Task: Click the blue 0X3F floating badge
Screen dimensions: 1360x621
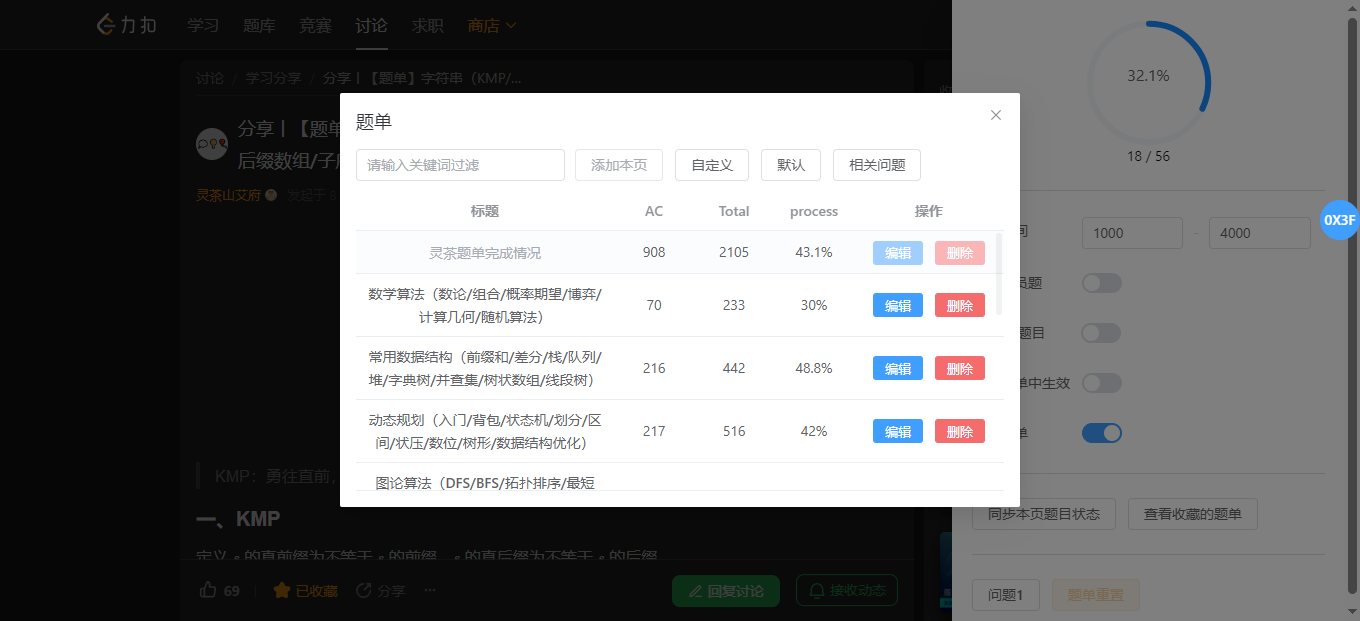Action: click(1339, 220)
